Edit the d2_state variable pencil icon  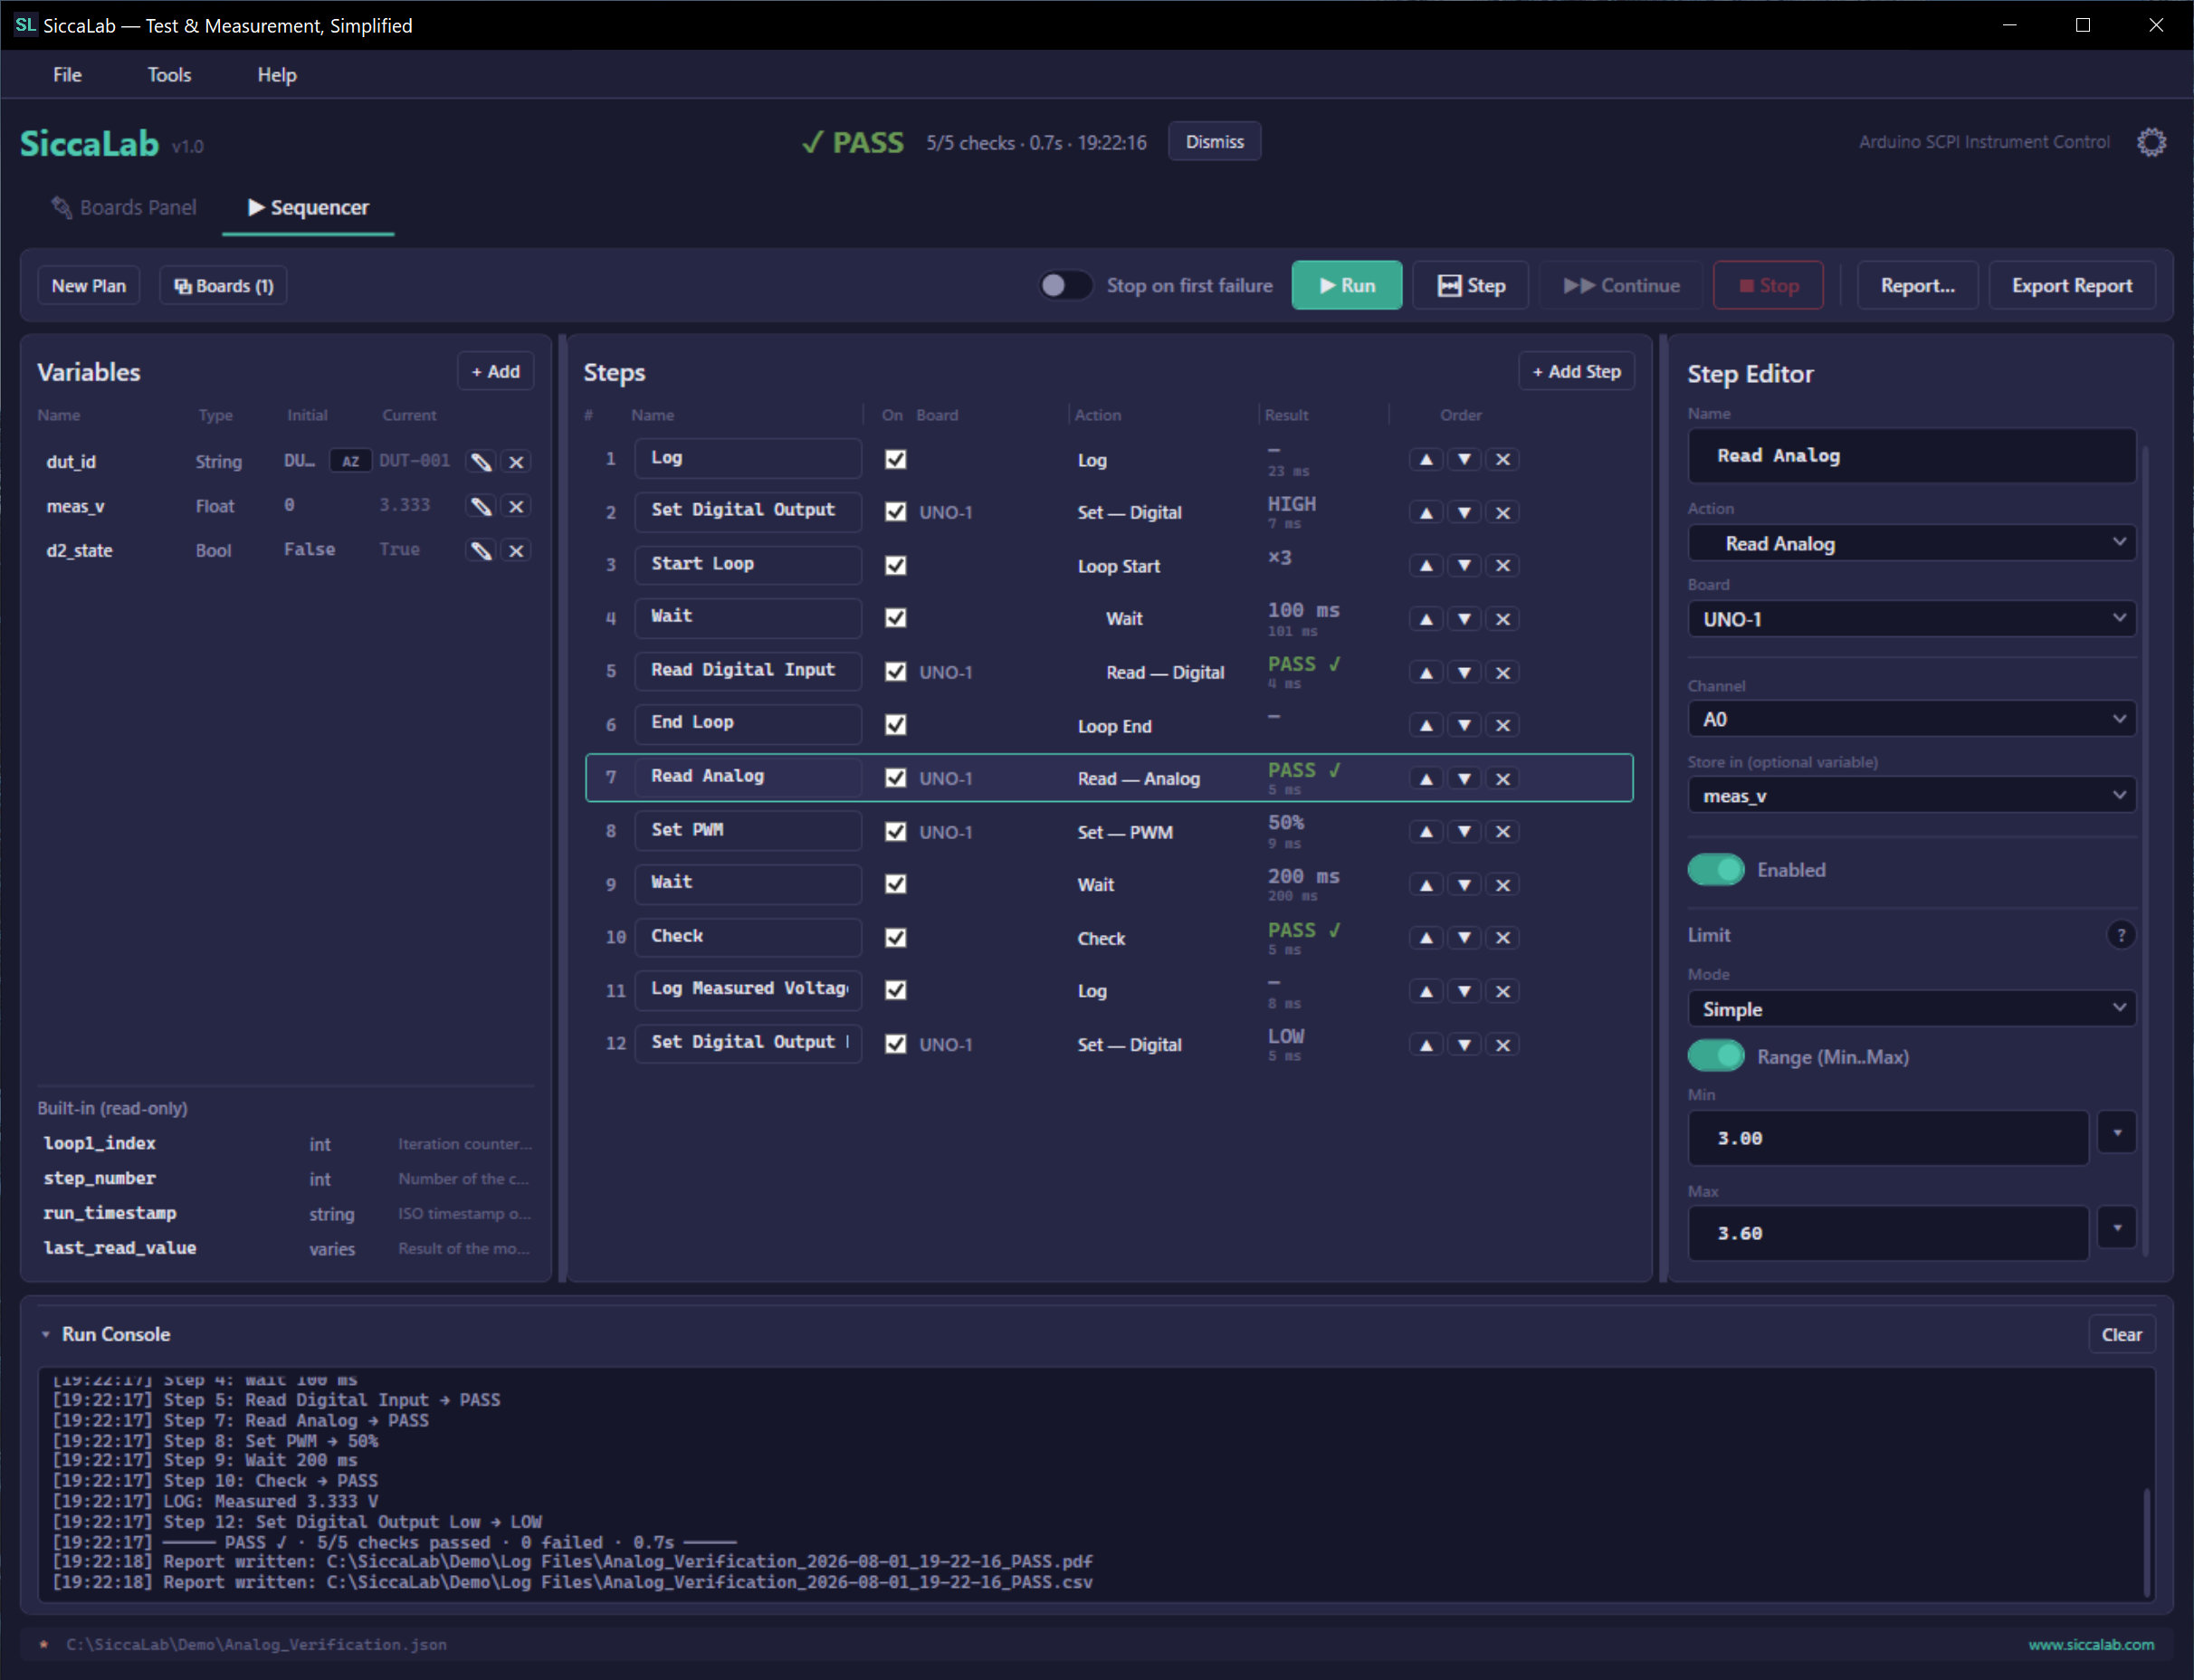point(481,550)
